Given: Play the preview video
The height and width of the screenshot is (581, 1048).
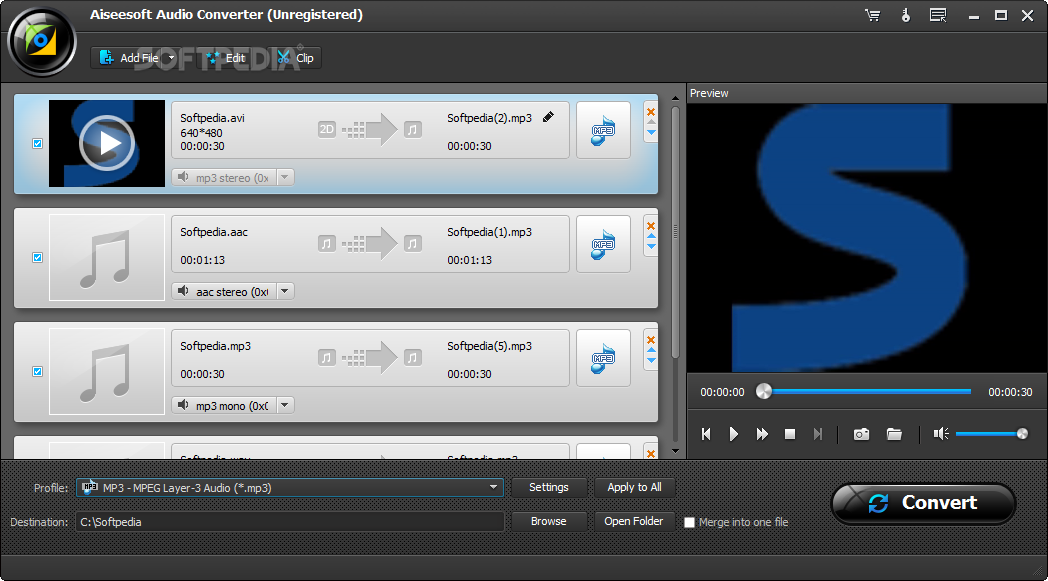Looking at the screenshot, I should (x=734, y=434).
